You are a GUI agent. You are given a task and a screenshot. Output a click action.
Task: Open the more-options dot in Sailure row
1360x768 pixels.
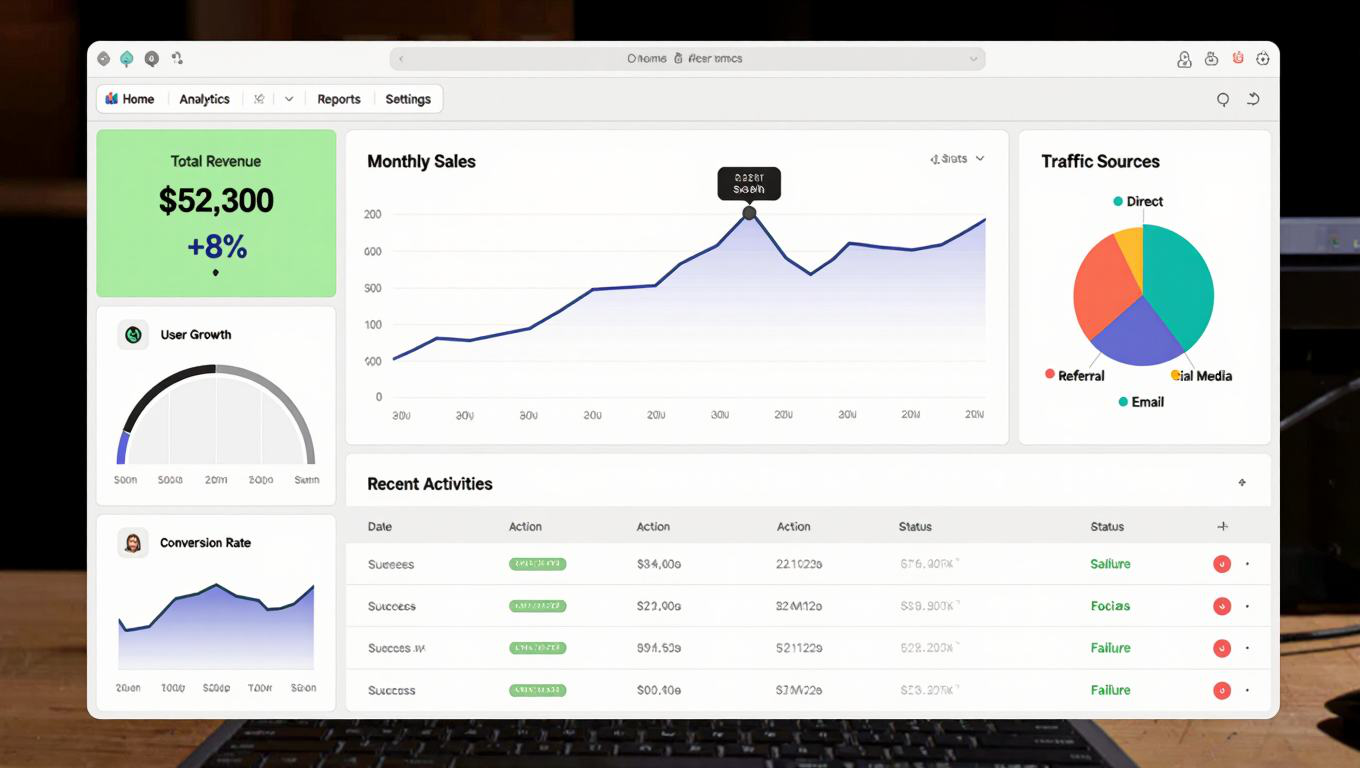coord(1247,564)
